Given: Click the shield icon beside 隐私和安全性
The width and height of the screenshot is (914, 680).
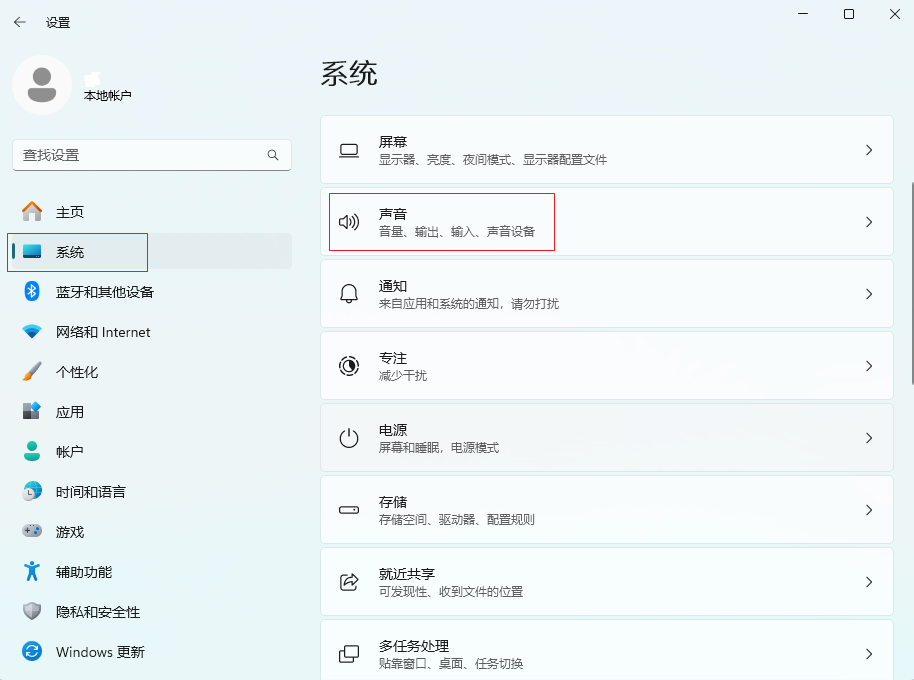Looking at the screenshot, I should pyautogui.click(x=32, y=611).
